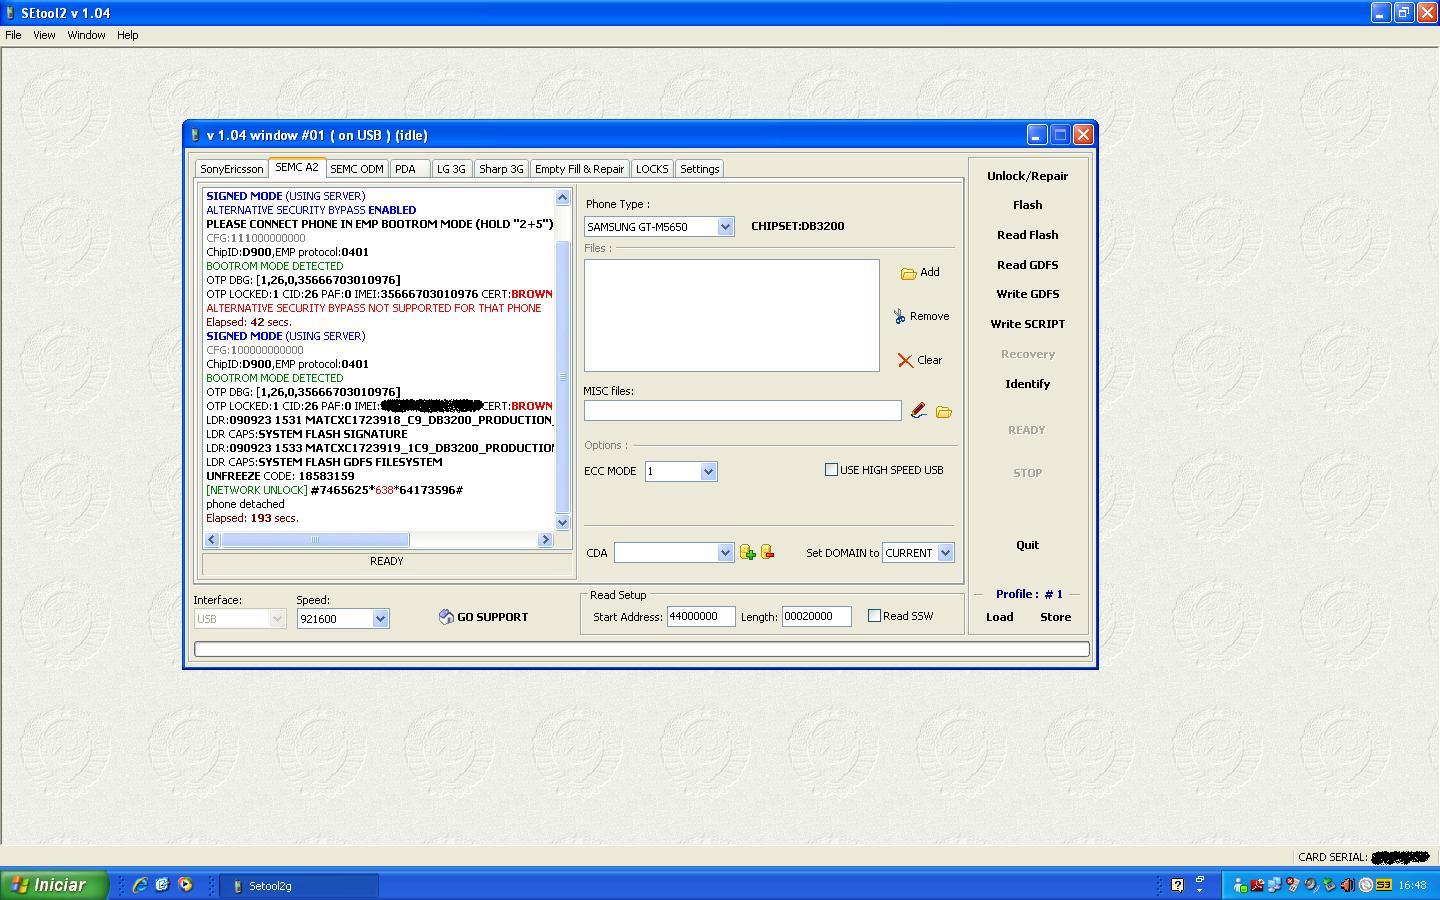Image resolution: width=1440 pixels, height=900 pixels.
Task: Open the Set DOMAIN to dropdown
Action: pyautogui.click(x=945, y=553)
